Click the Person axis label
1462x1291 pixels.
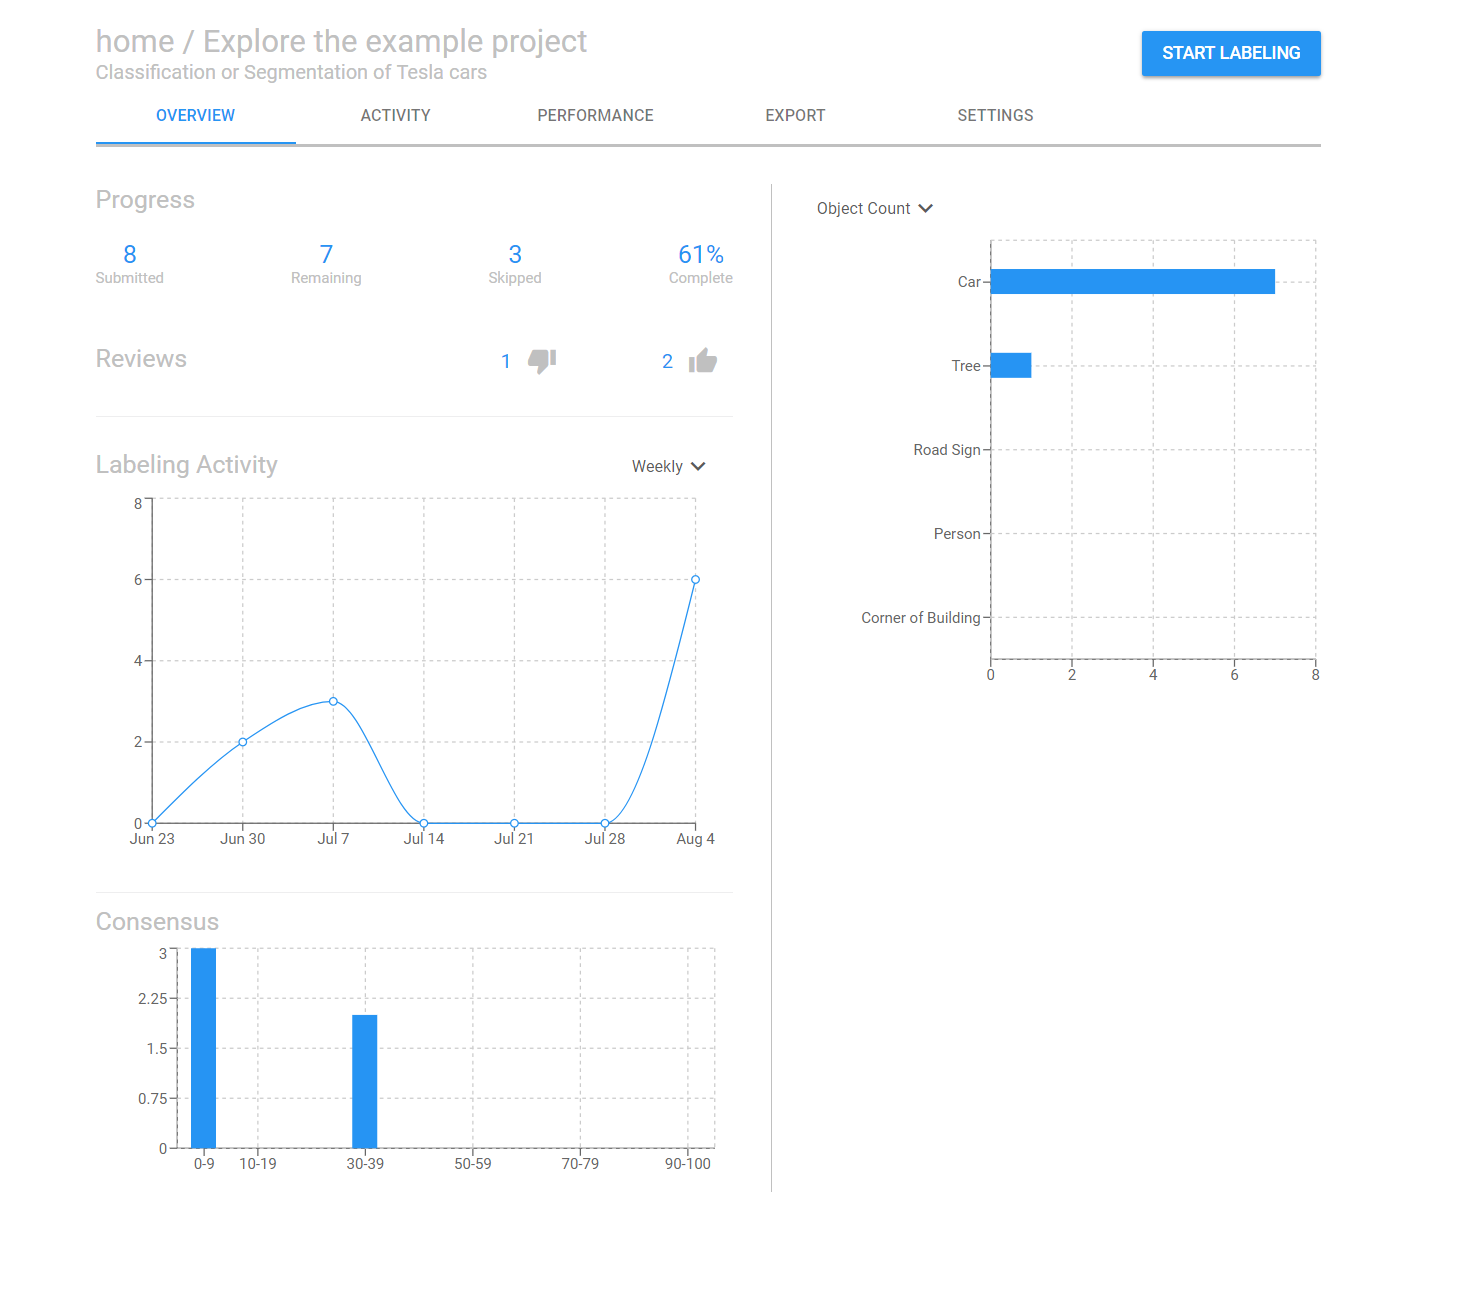pyautogui.click(x=957, y=534)
